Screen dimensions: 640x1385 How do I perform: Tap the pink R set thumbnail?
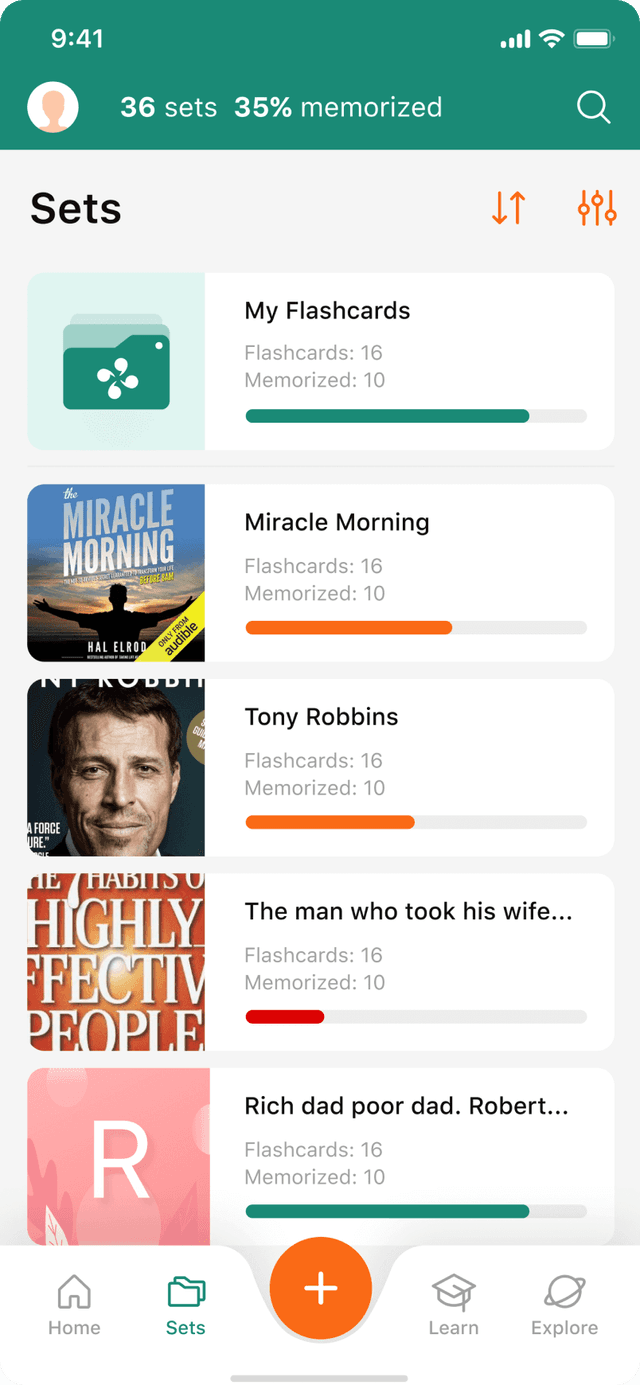coord(118,1156)
